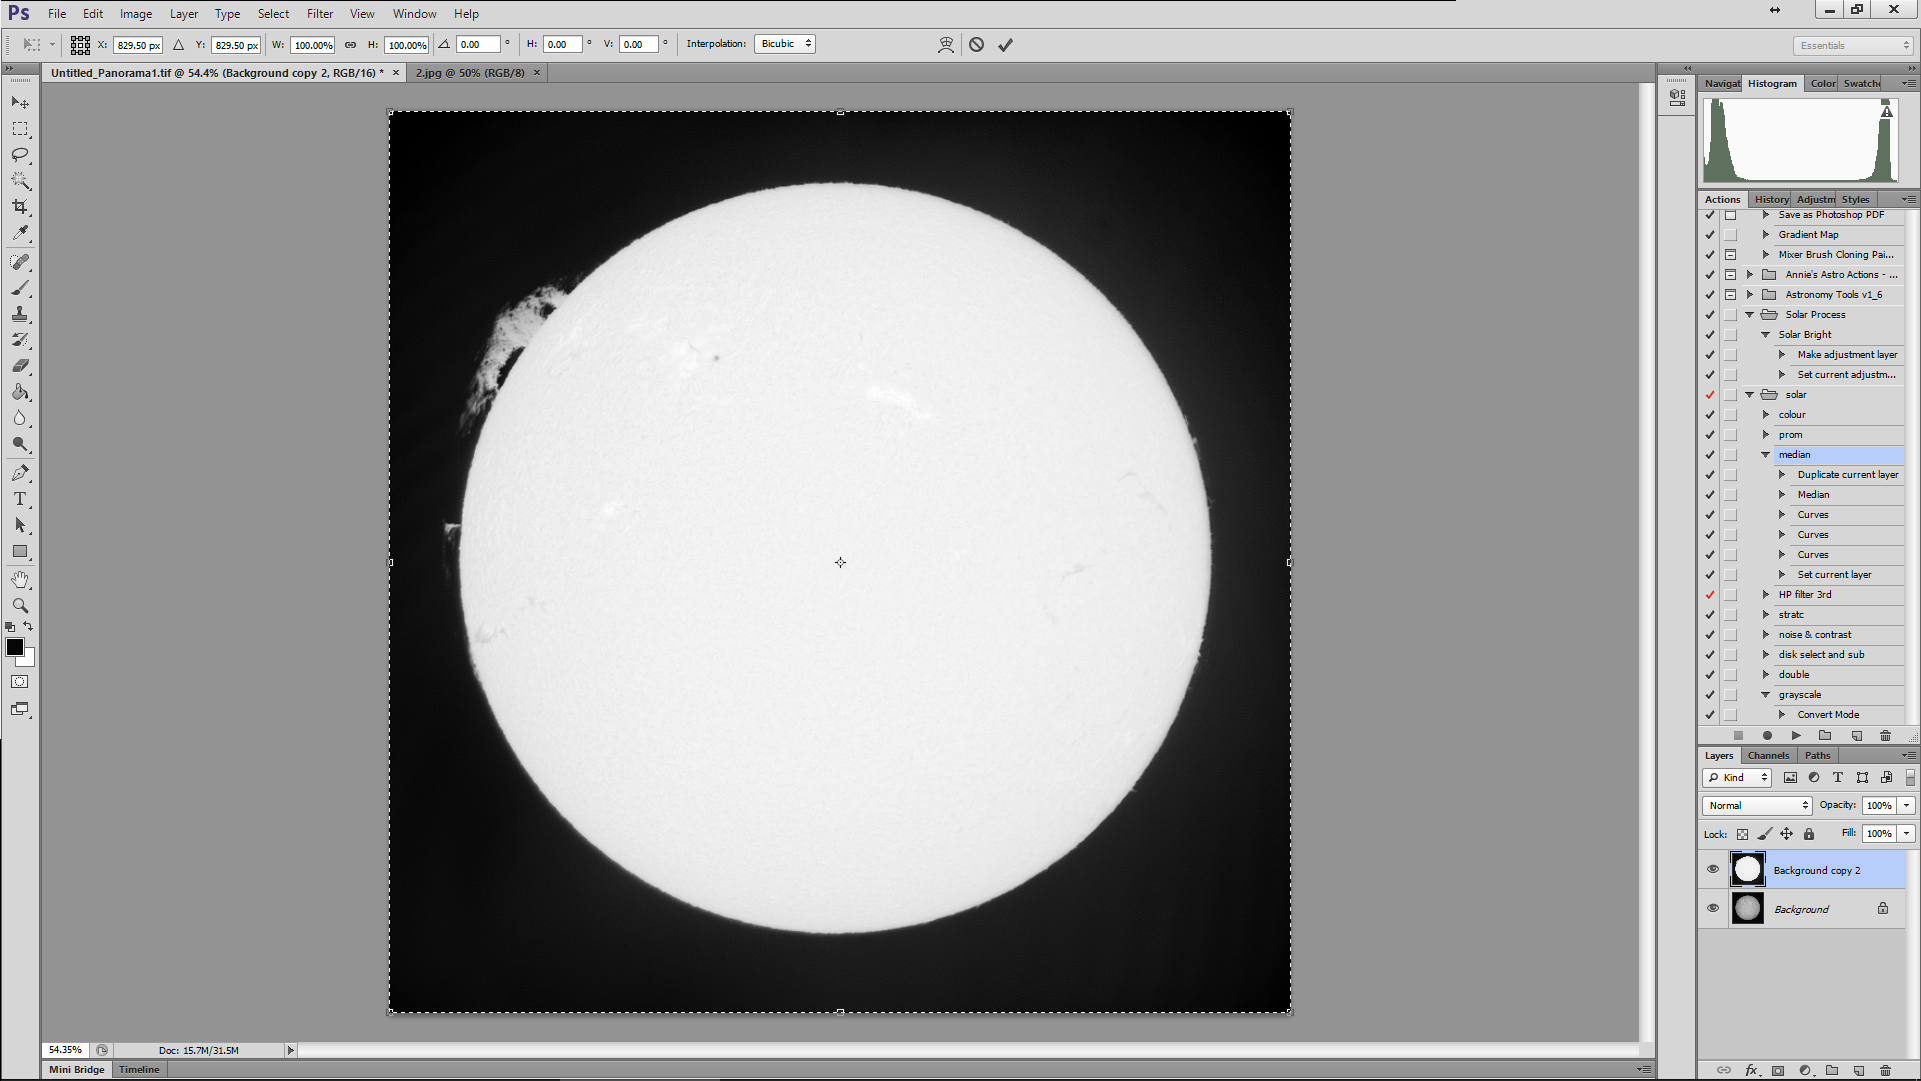The height and width of the screenshot is (1081, 1921).
Task: Select the Eyedropper tool
Action: (x=20, y=233)
